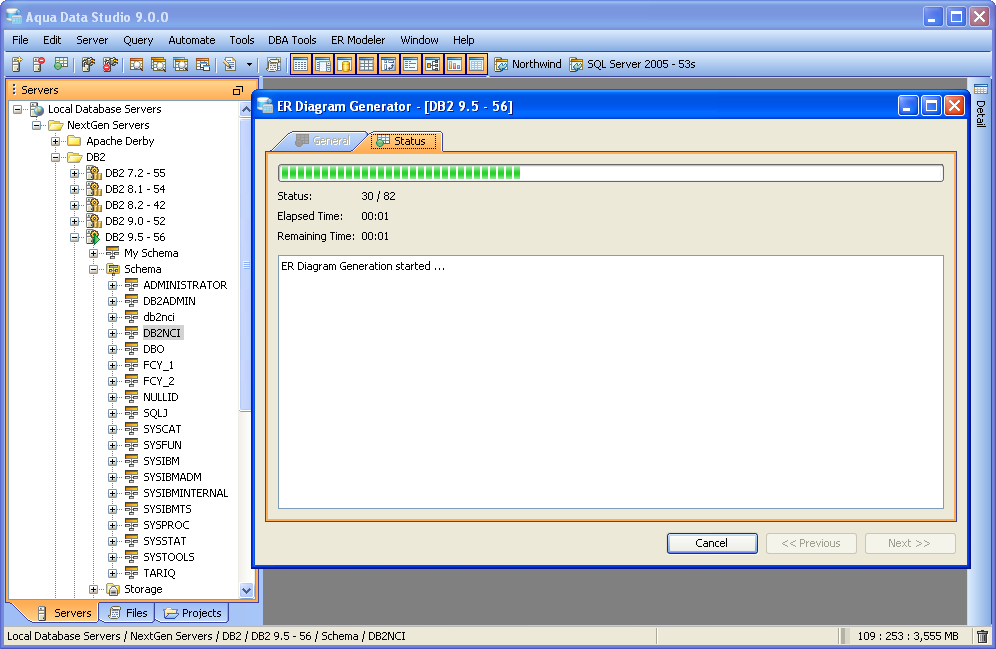The image size is (996, 649).
Task: Click the Storage node icon
Action: click(113, 589)
